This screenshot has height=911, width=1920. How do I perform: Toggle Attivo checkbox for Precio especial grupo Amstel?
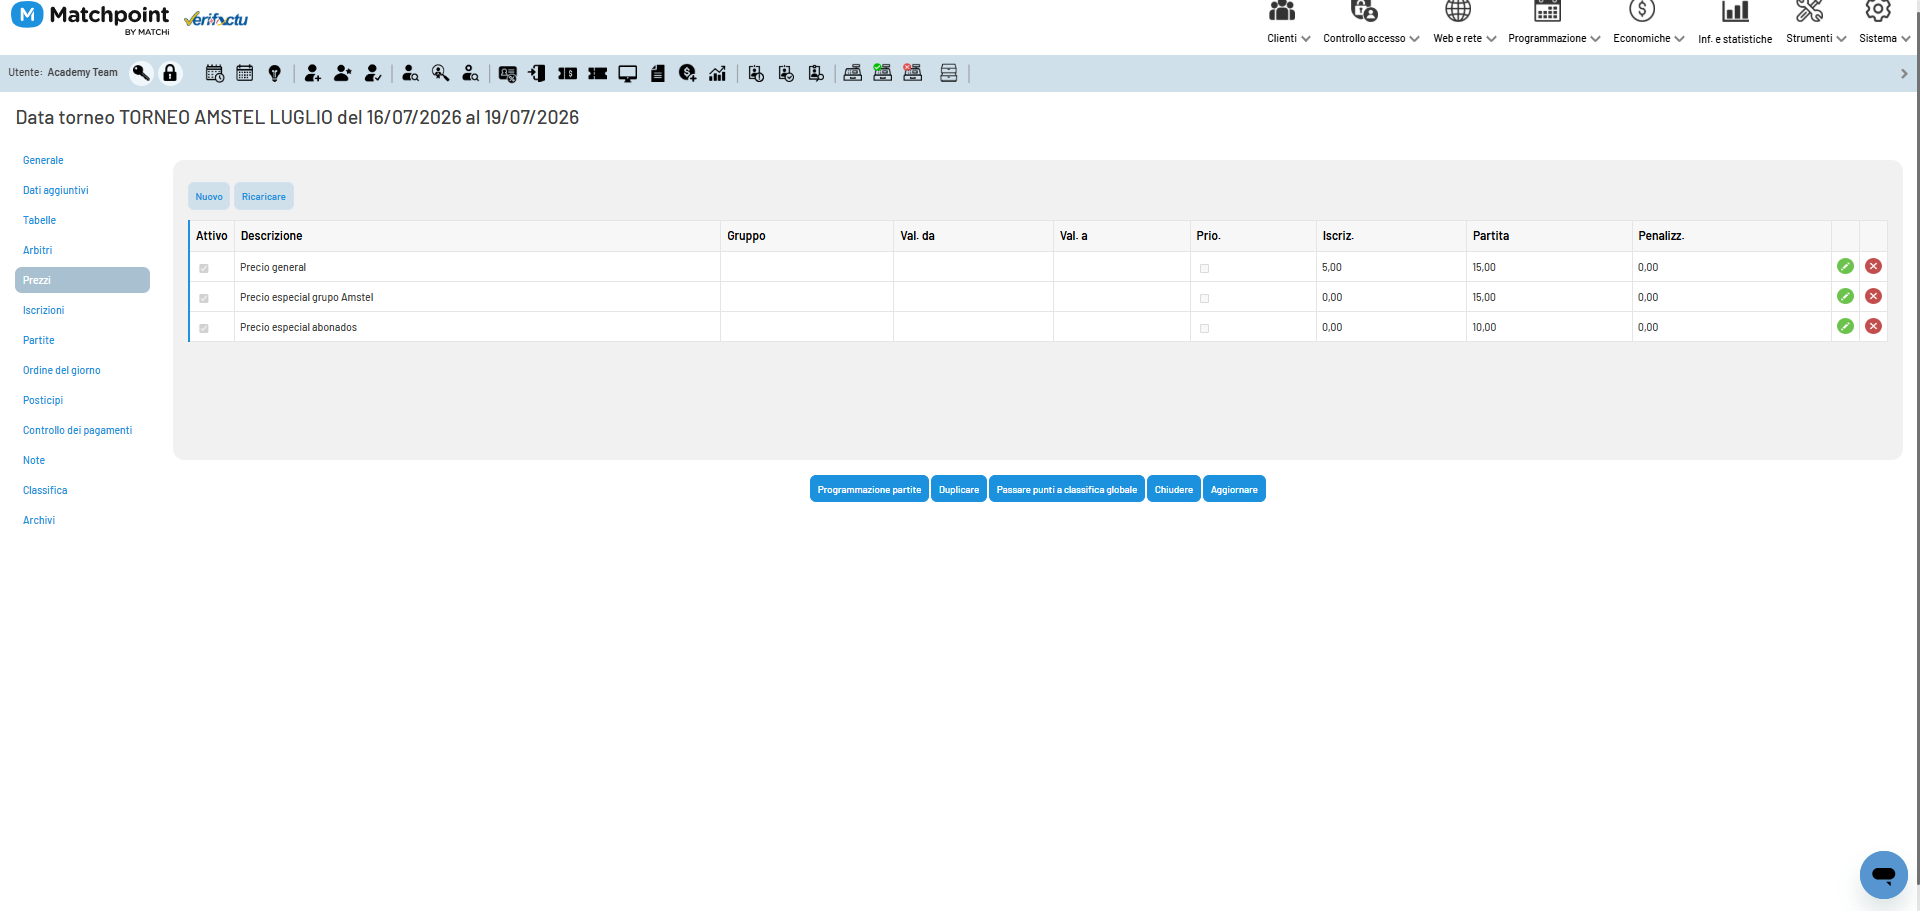204,298
